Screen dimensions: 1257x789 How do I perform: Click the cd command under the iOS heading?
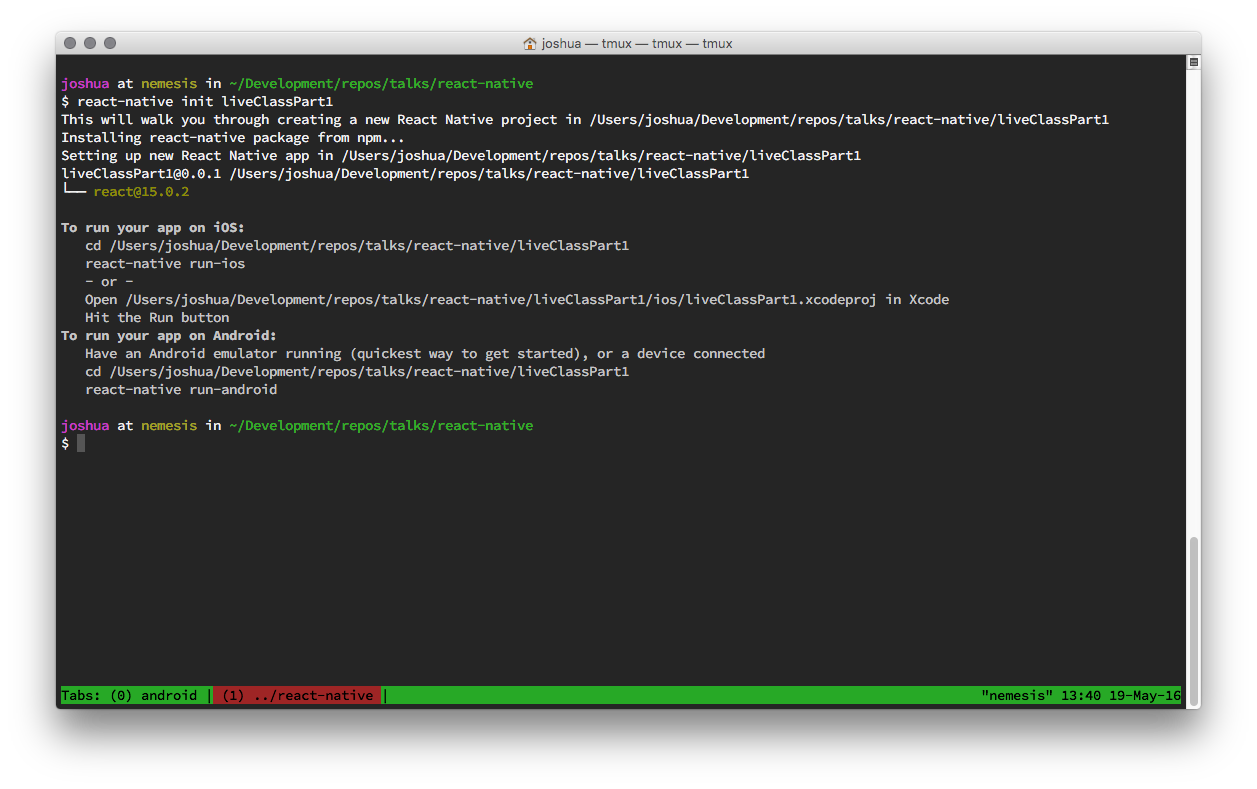(x=357, y=246)
